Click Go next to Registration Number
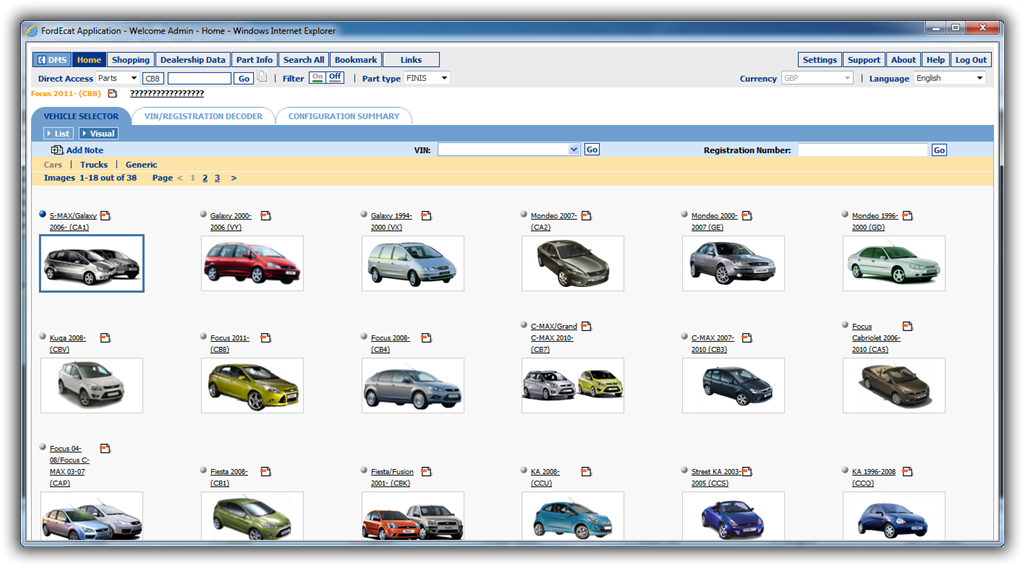 point(939,150)
